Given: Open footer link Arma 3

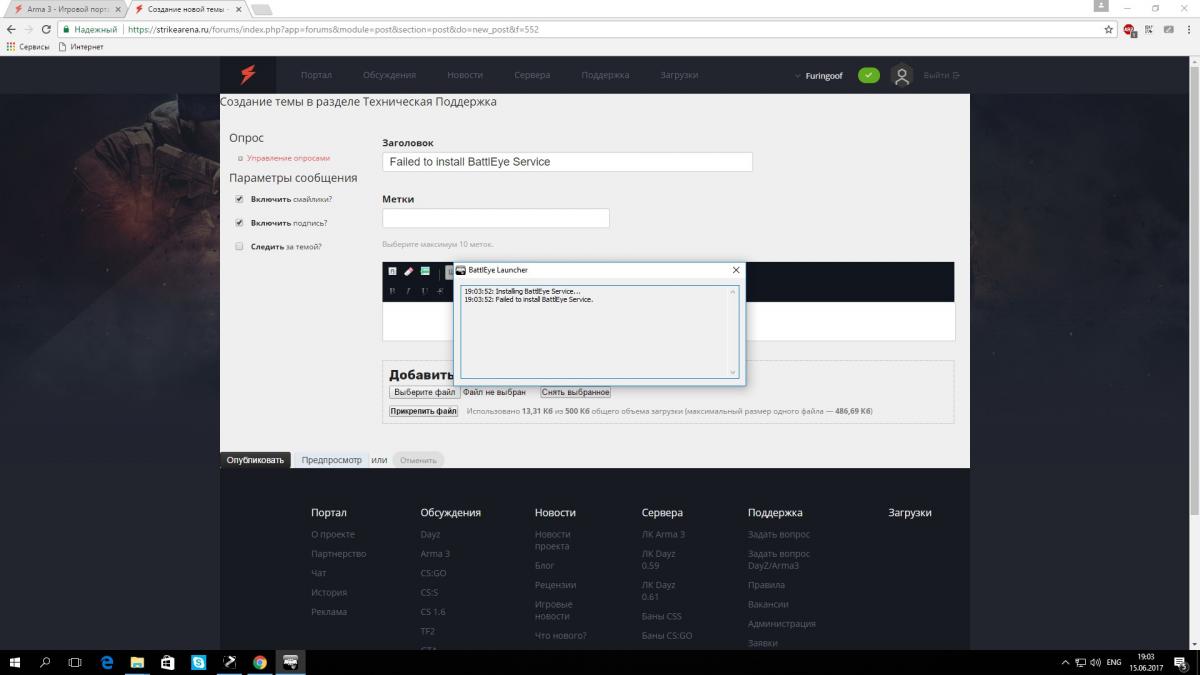Looking at the screenshot, I should 435,554.
